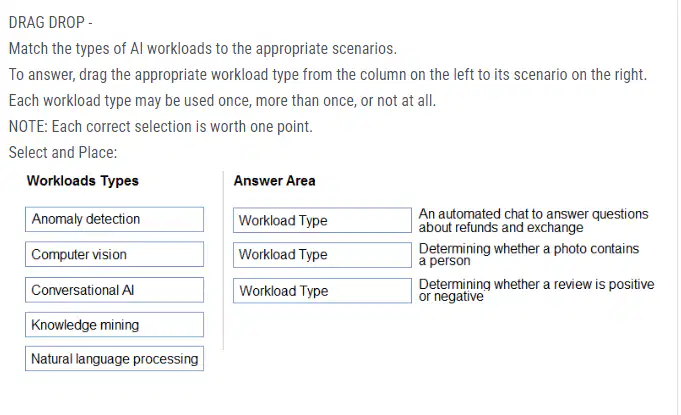
Task: Click the used once, more than once line
Action: (x=222, y=100)
